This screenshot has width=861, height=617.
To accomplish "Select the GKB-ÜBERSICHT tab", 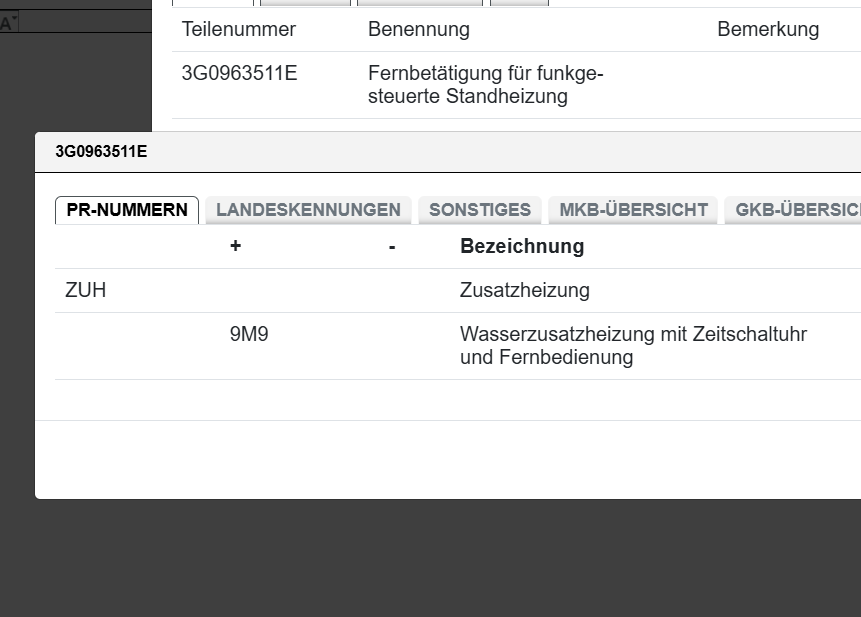I will pyautogui.click(x=797, y=210).
